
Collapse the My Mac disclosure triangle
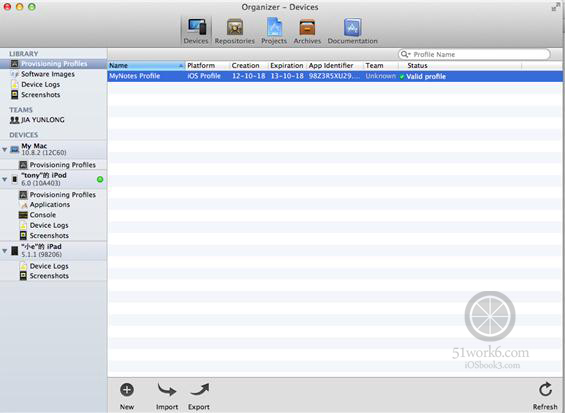coord(4,149)
